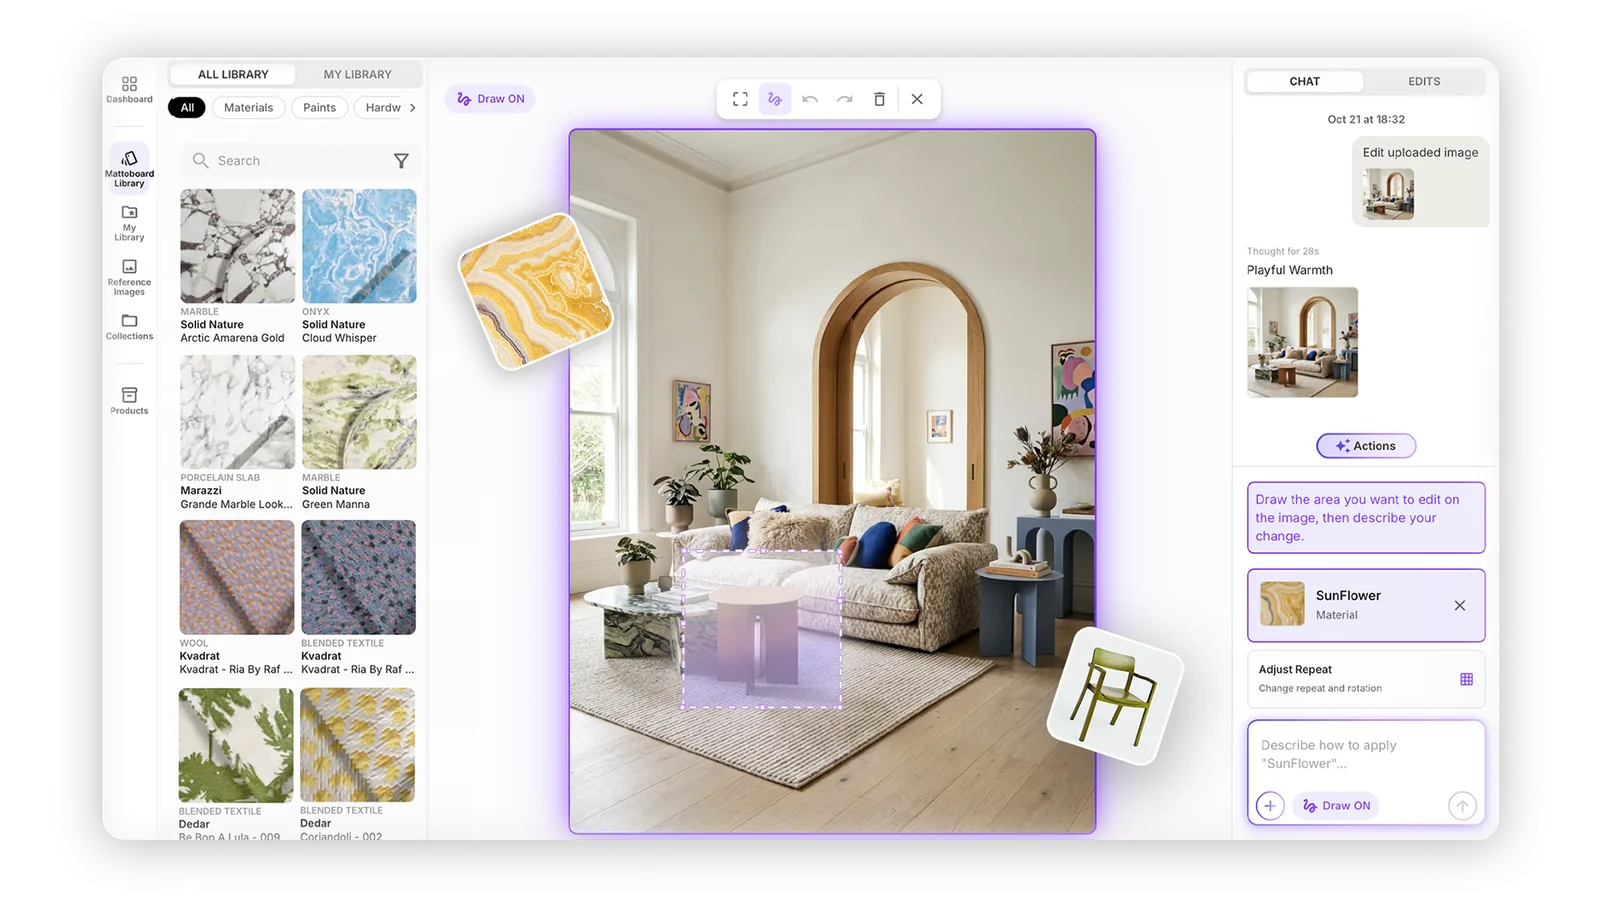Open Products in the sidebar
The image size is (1600, 900).
point(129,400)
